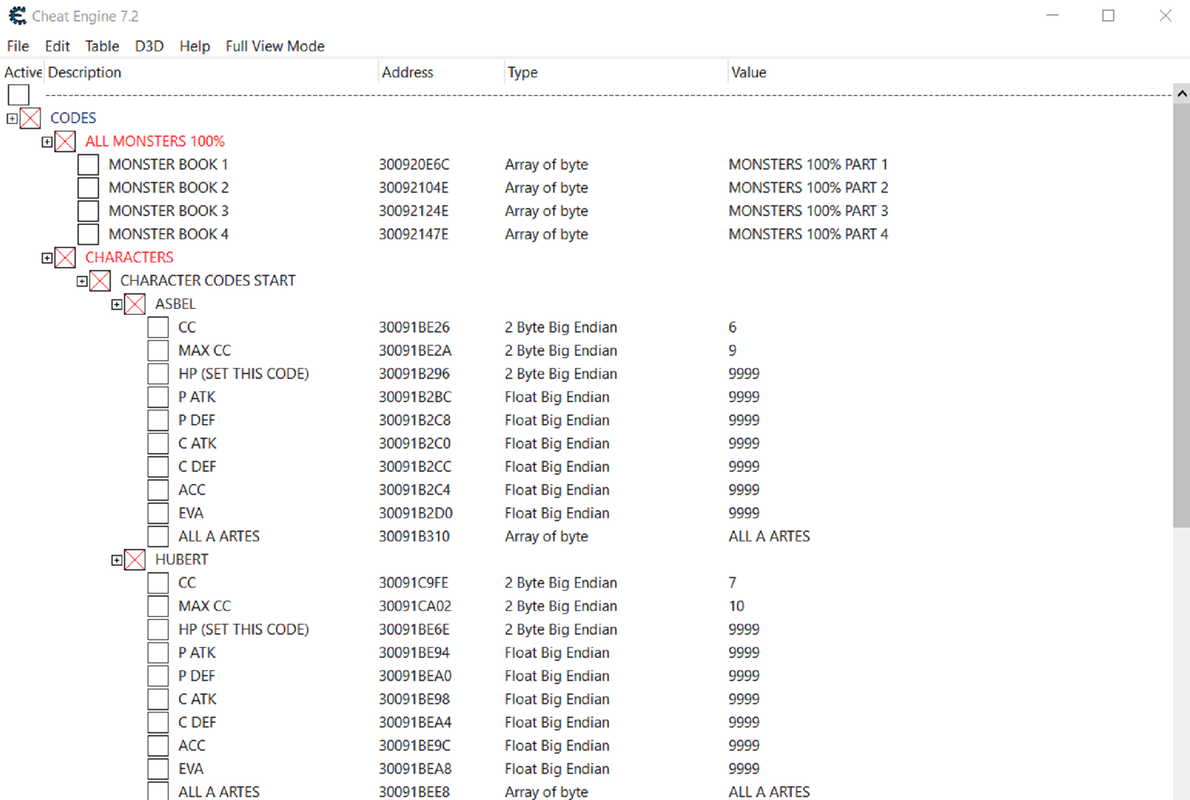Enable ASBEL's HP (SET THIS CODE) checkbox
The width and height of the screenshot is (1190, 800).
[x=158, y=374]
